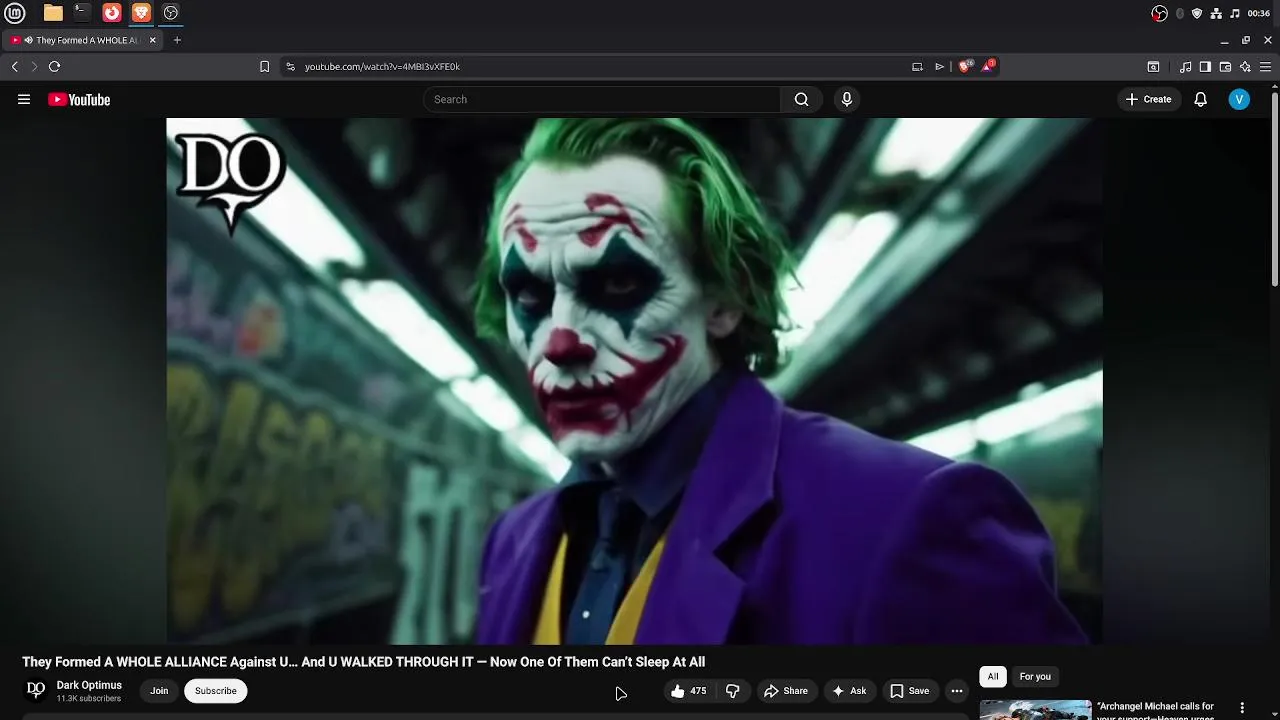Show the calendar from clock 00:36
Viewport: 1280px width, 720px height.
pos(1259,13)
